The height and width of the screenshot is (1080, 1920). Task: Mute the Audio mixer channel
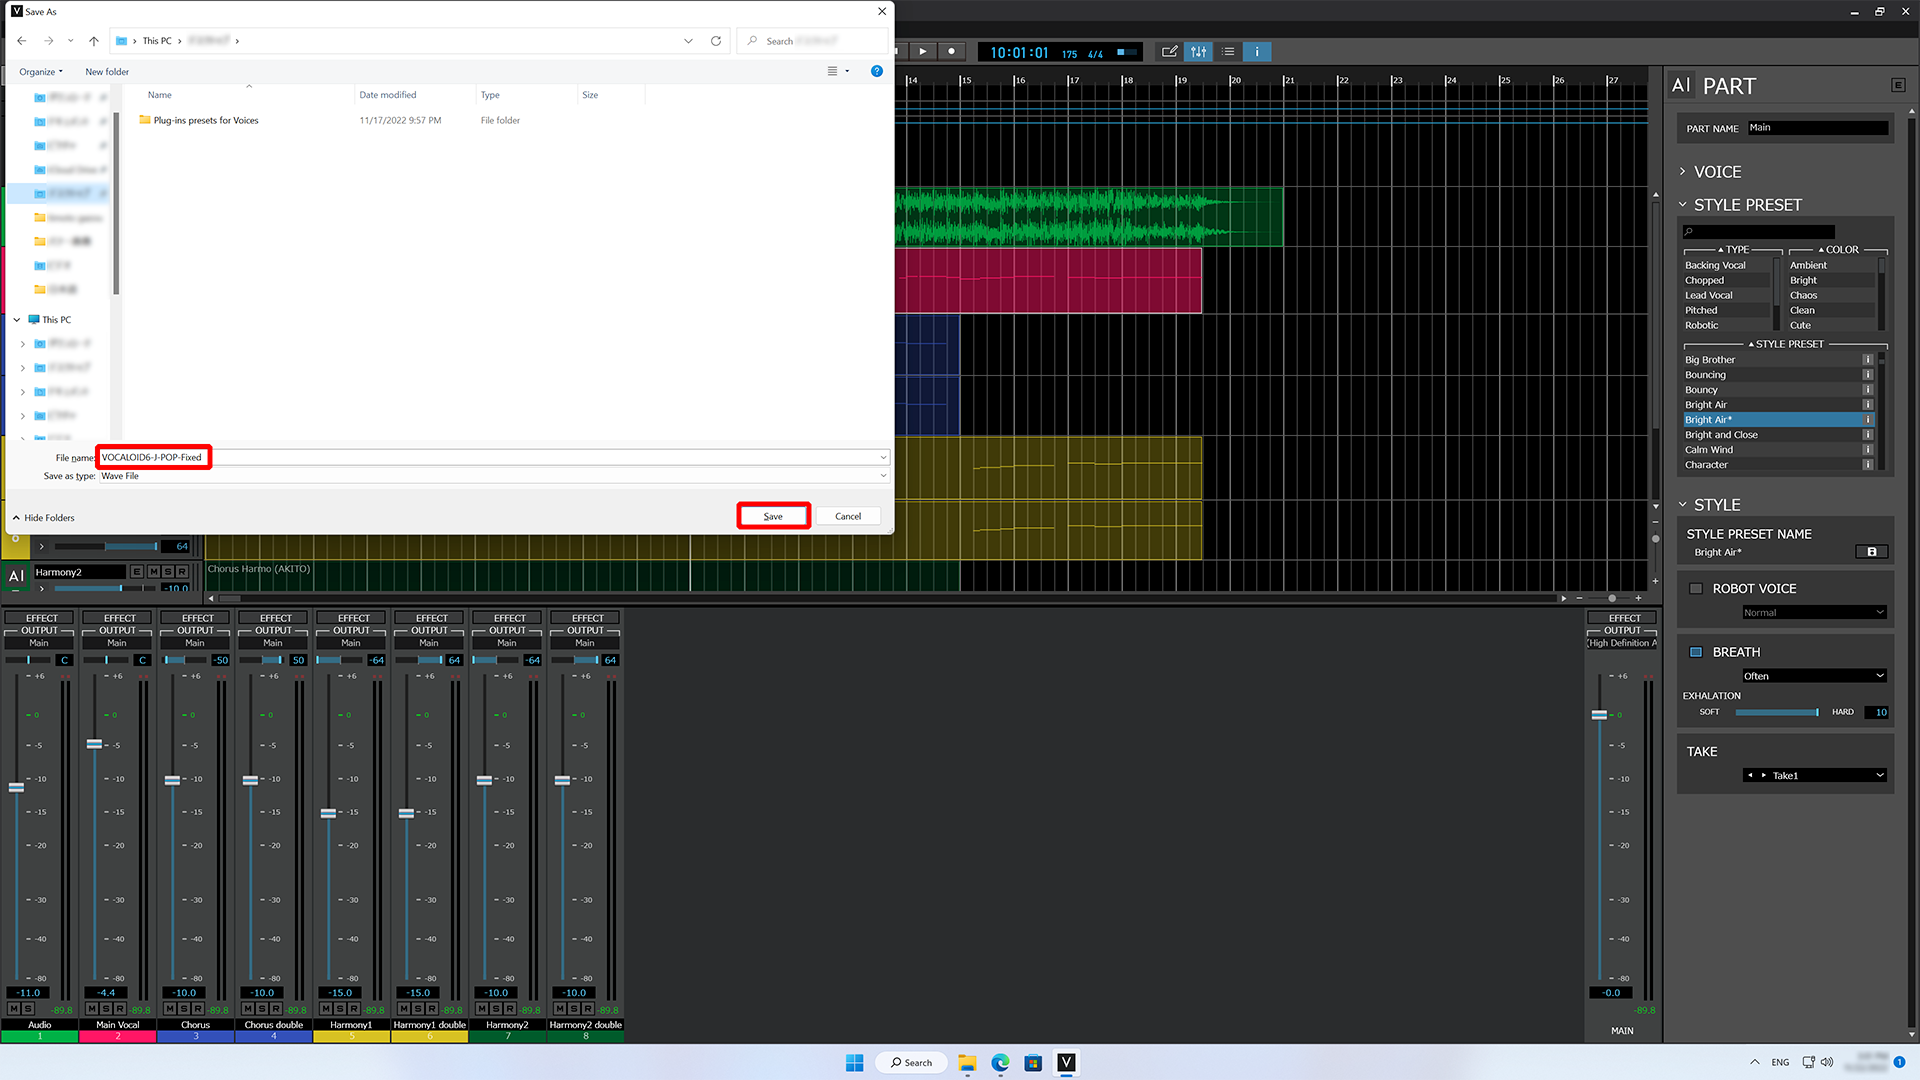14,1009
